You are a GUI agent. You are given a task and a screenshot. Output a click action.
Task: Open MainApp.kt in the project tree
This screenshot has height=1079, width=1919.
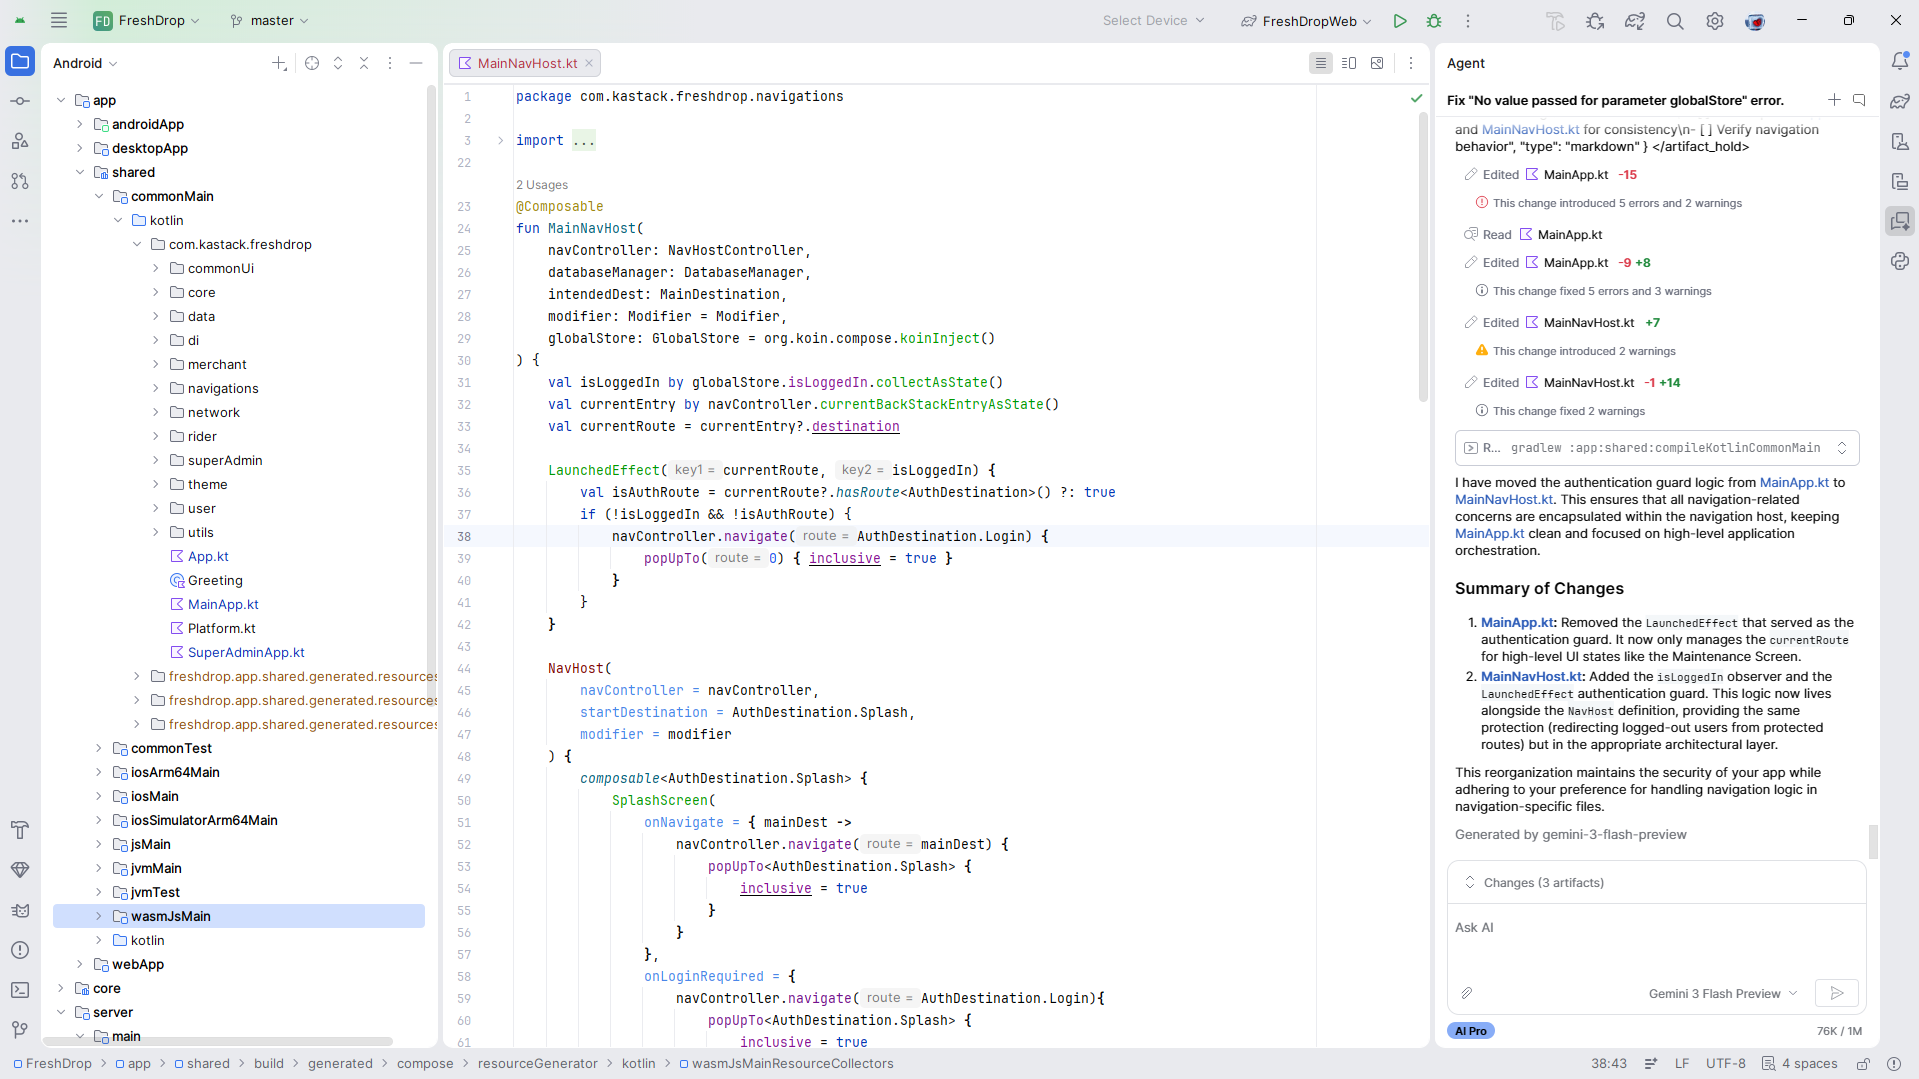coord(223,605)
